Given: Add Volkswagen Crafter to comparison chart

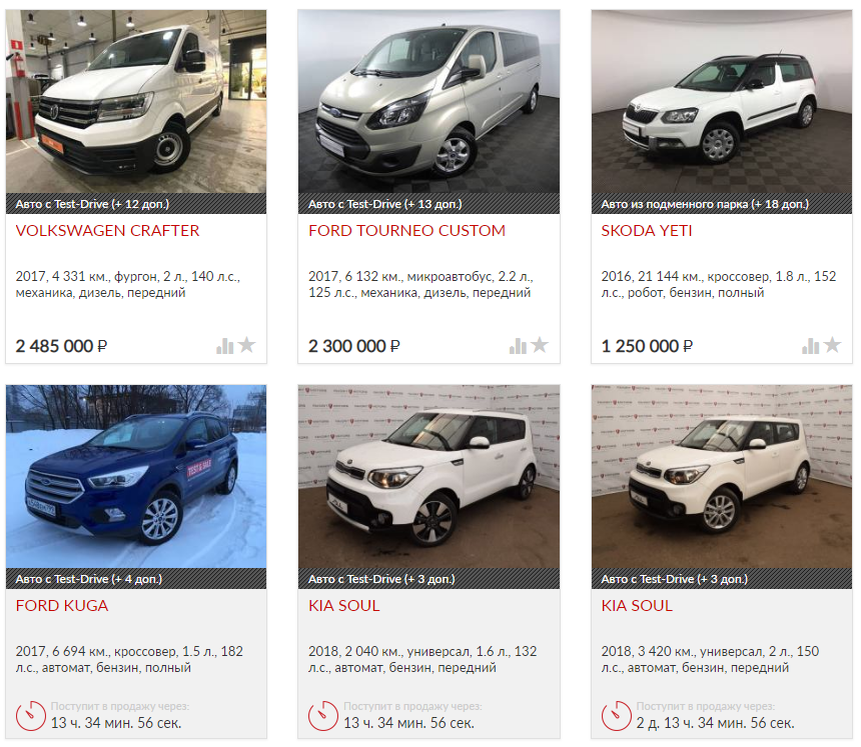Looking at the screenshot, I should point(225,346).
